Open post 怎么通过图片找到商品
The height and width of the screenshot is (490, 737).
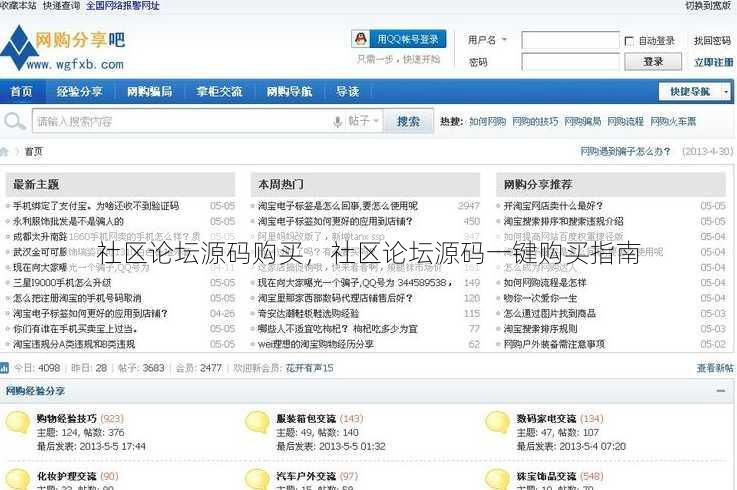550,313
